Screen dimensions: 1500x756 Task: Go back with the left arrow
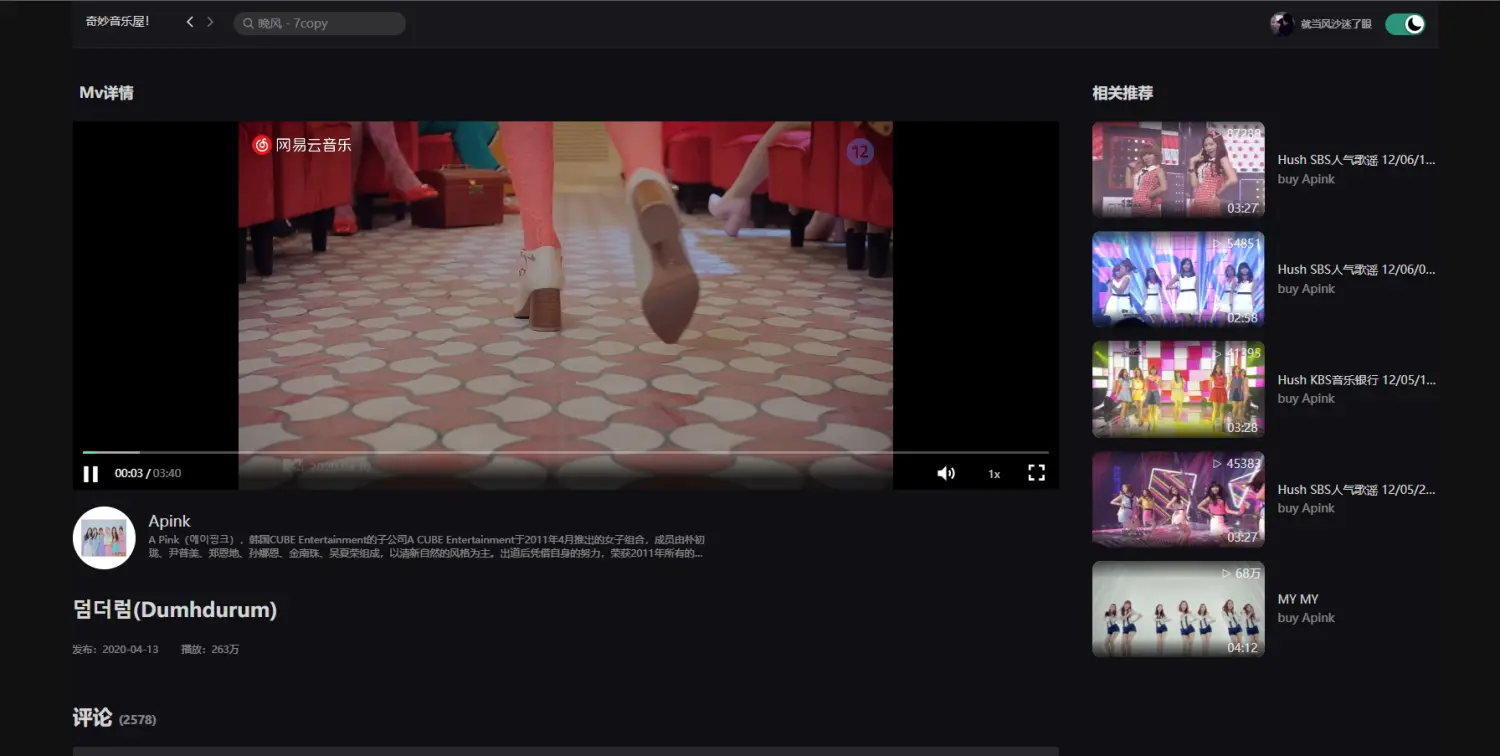[190, 22]
